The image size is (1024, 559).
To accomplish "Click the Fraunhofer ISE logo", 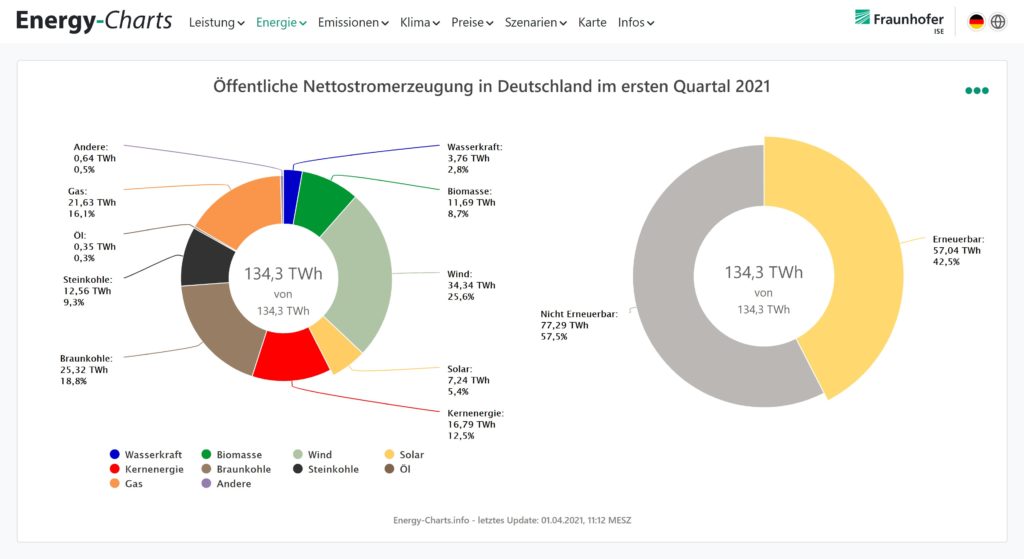I will (x=898, y=21).
